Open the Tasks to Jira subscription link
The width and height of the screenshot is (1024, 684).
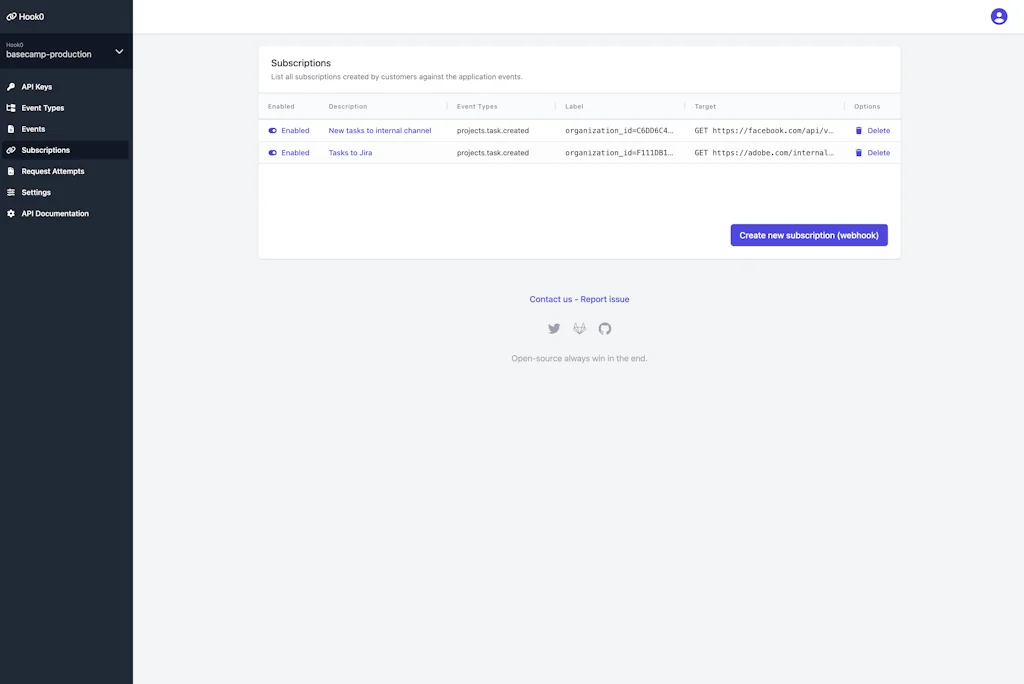point(350,153)
